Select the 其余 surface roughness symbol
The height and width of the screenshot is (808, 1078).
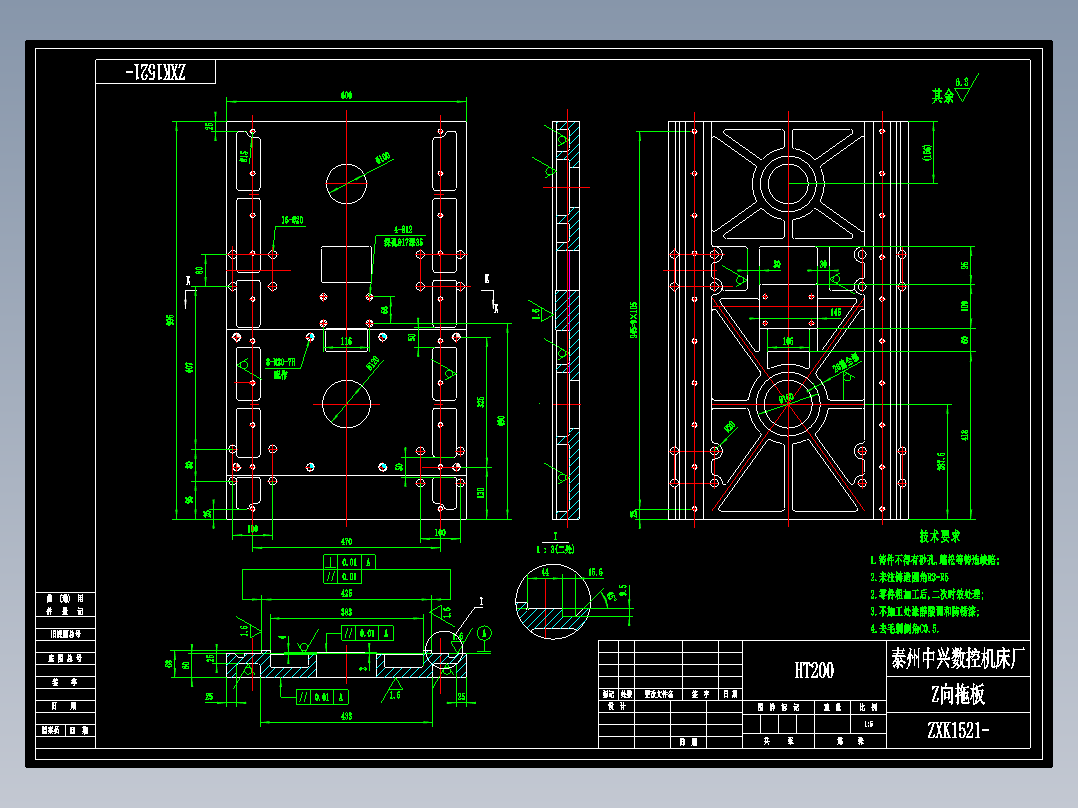(x=956, y=91)
